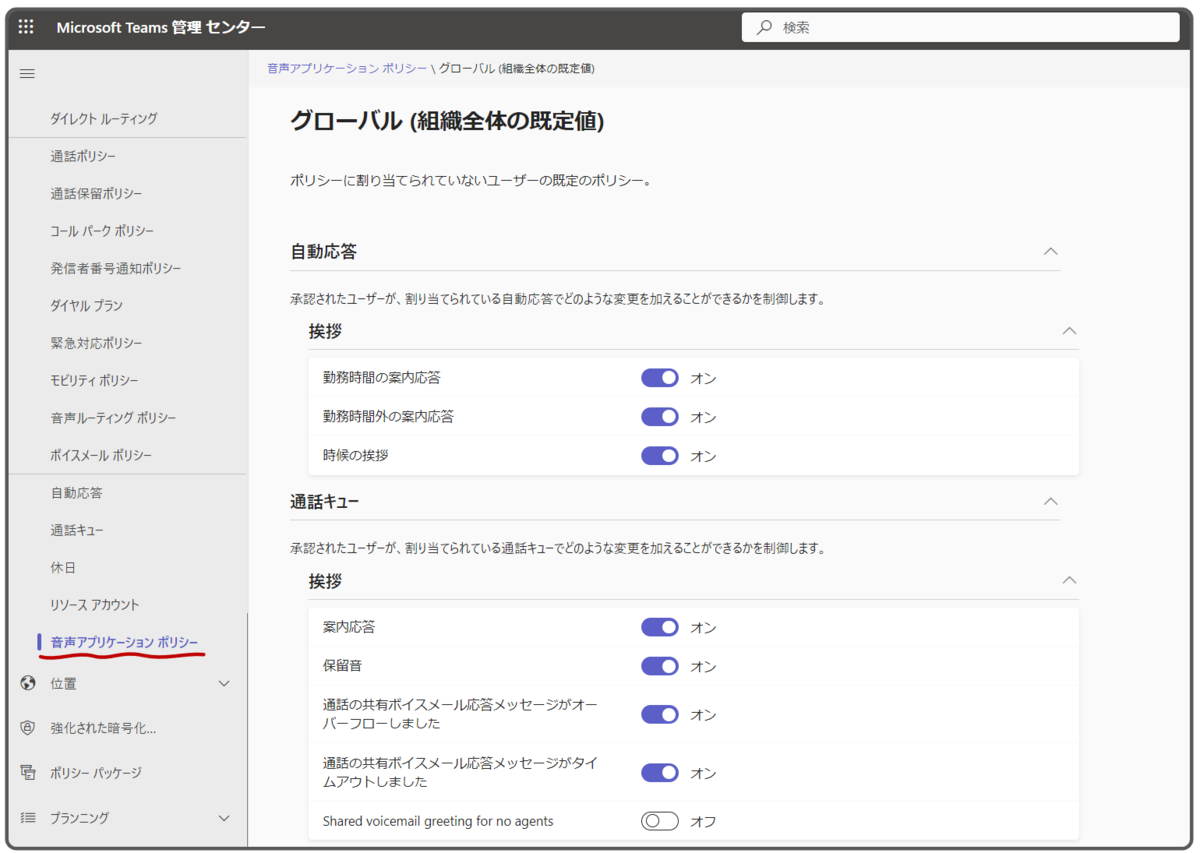This screenshot has height=853, width=1200.
Task: Open 通話ポリシー in sidebar
Action: (83, 157)
